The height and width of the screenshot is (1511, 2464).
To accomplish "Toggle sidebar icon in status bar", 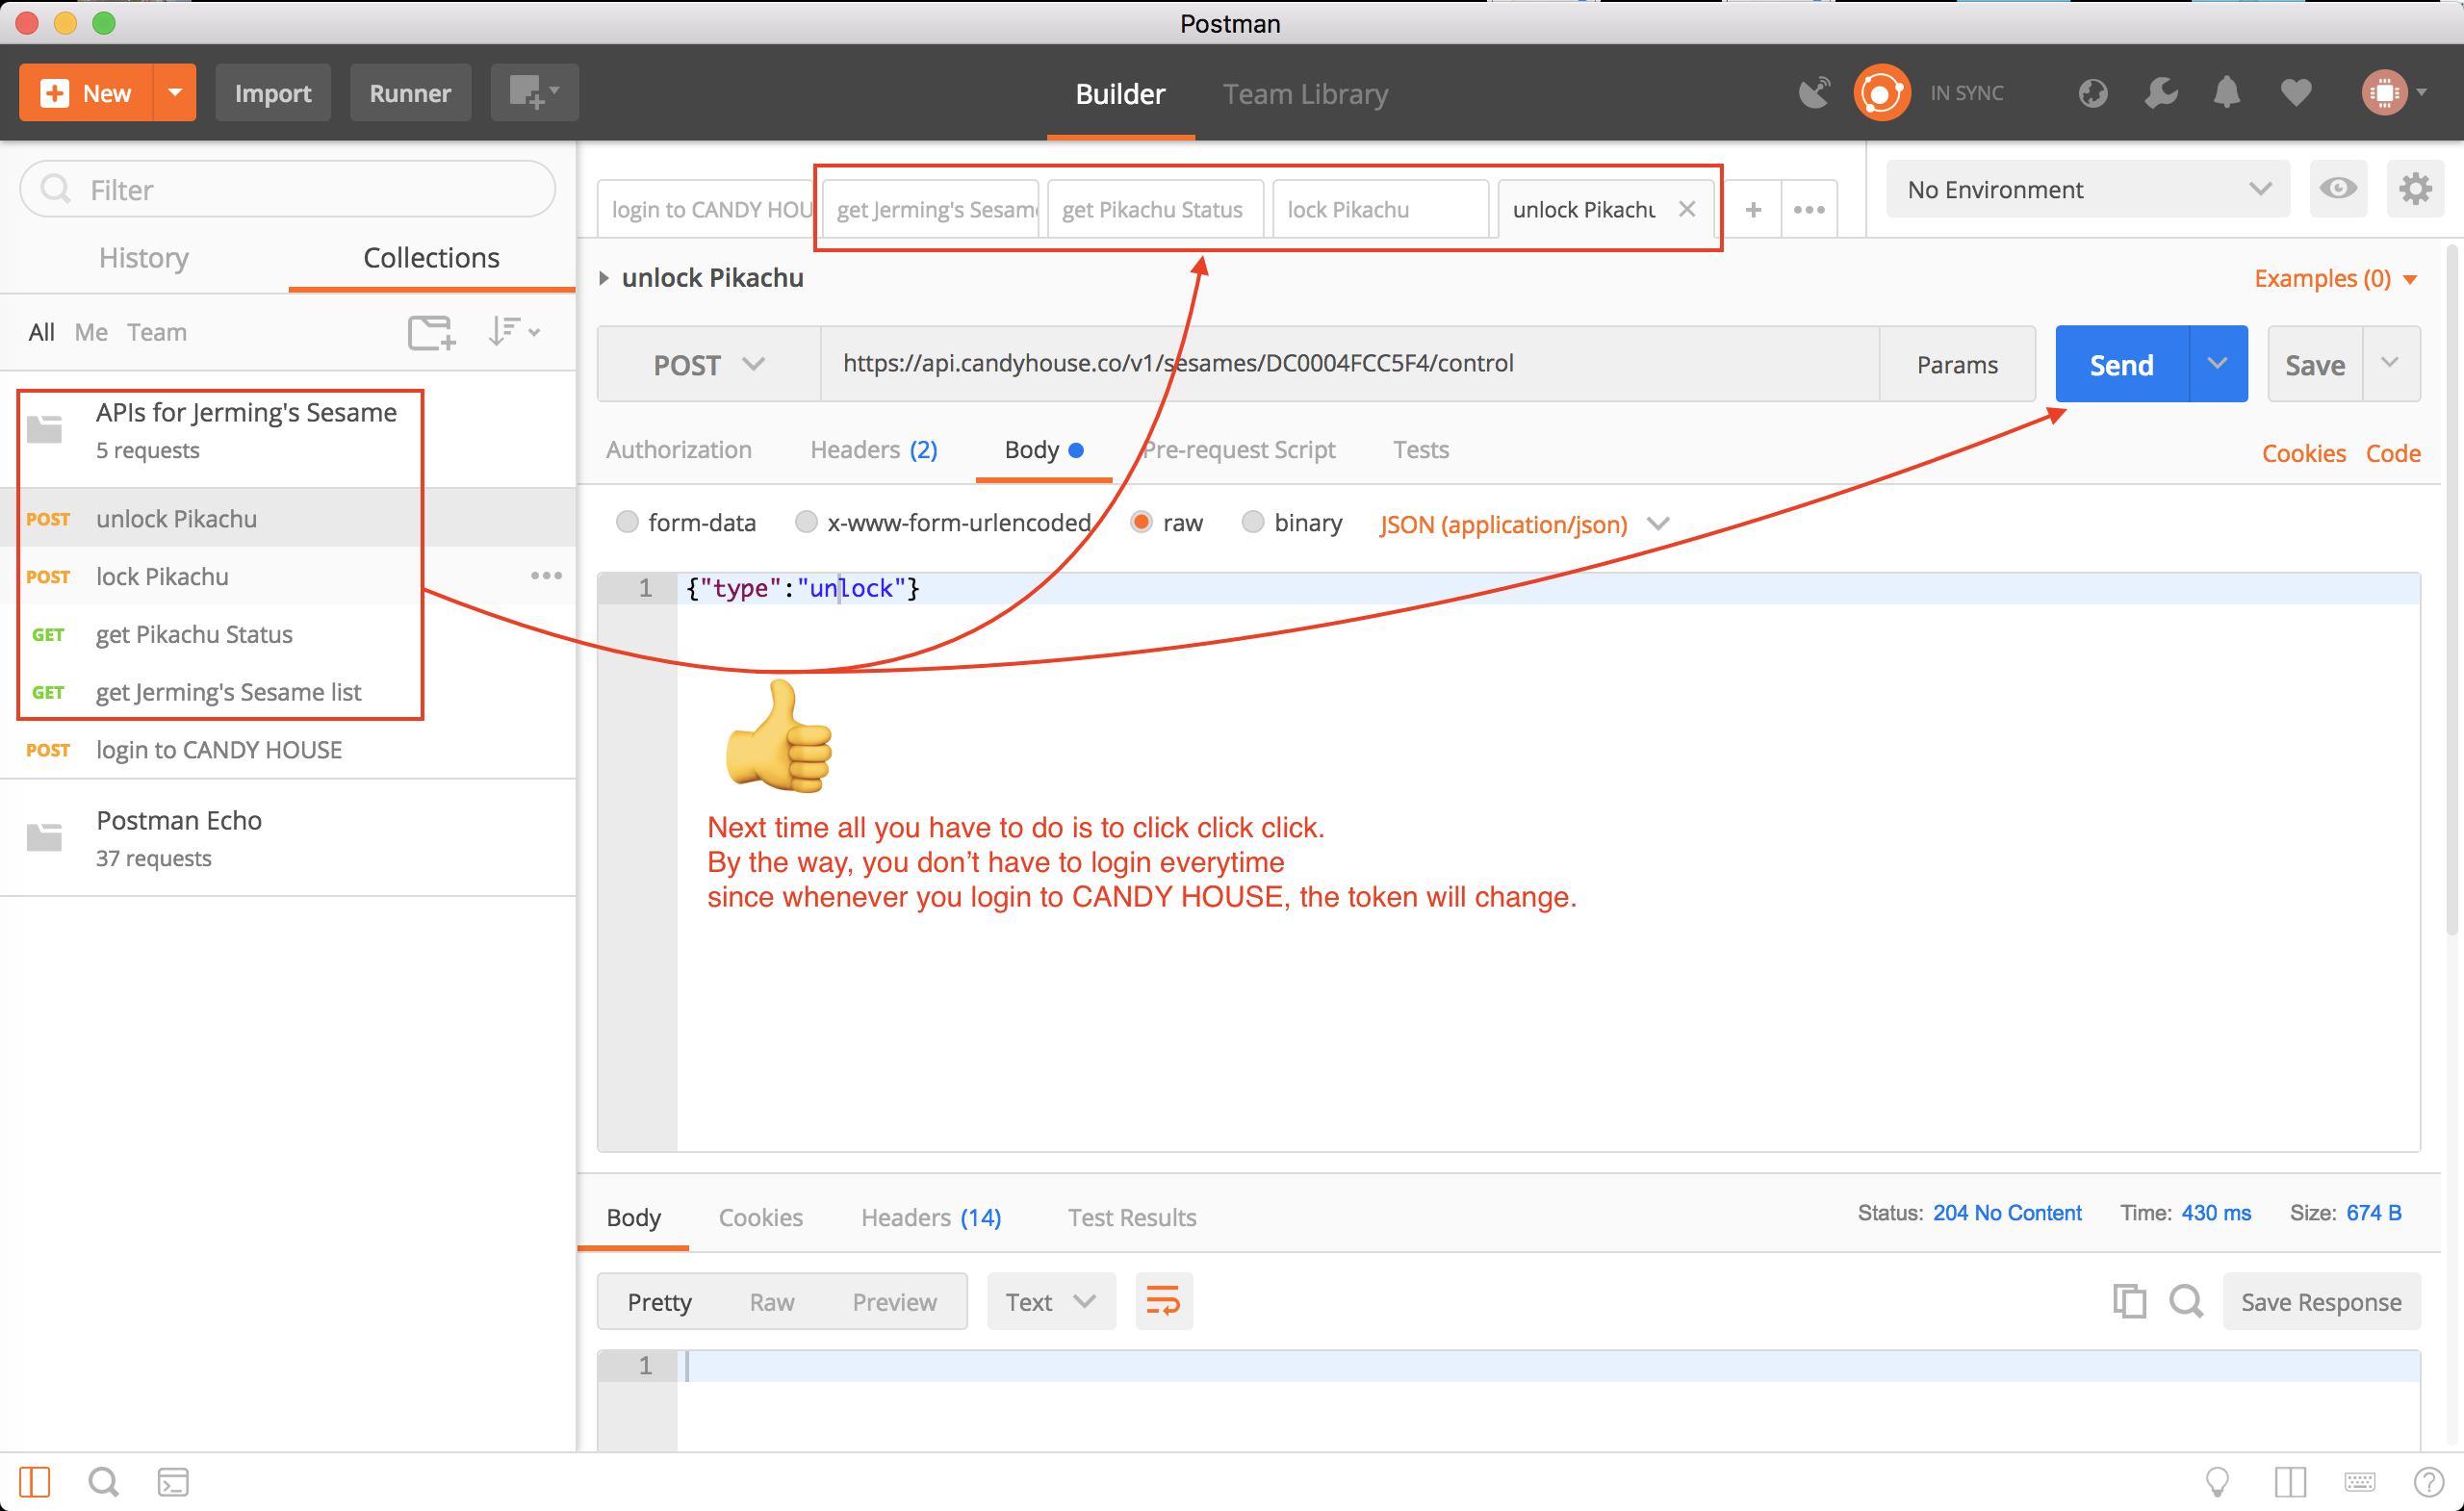I will point(34,1482).
